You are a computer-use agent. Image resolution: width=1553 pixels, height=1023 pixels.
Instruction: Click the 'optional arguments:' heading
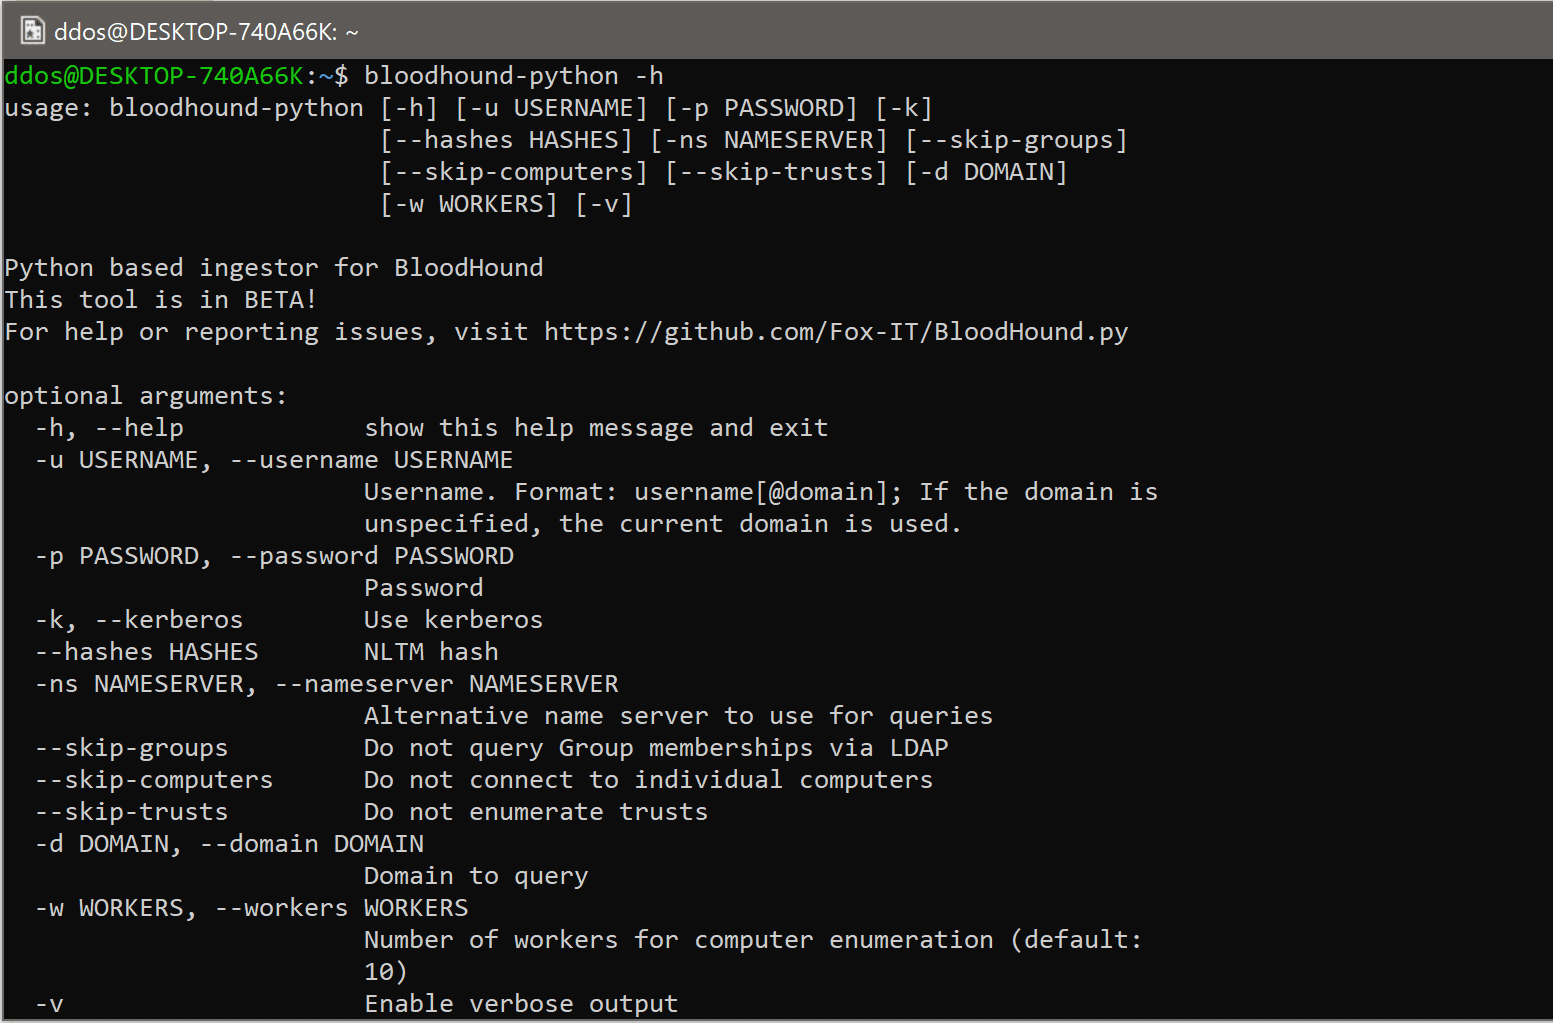(146, 396)
